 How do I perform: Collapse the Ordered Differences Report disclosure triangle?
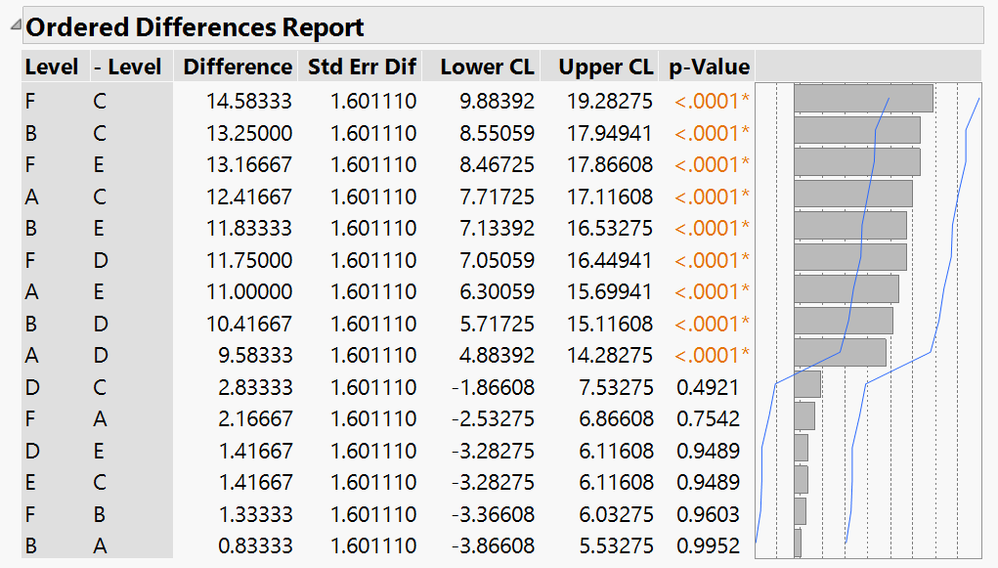pos(15,25)
